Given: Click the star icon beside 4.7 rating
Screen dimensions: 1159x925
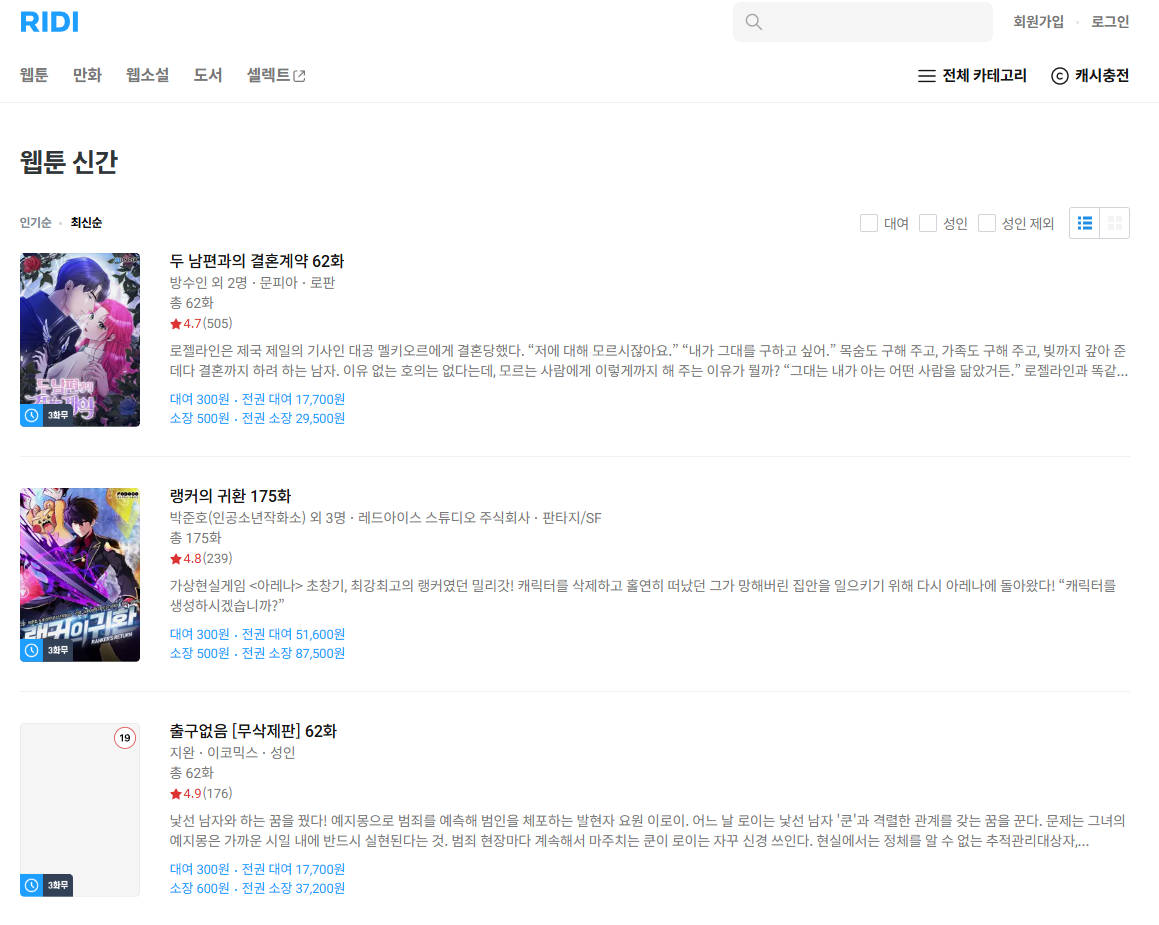Looking at the screenshot, I should (x=178, y=323).
